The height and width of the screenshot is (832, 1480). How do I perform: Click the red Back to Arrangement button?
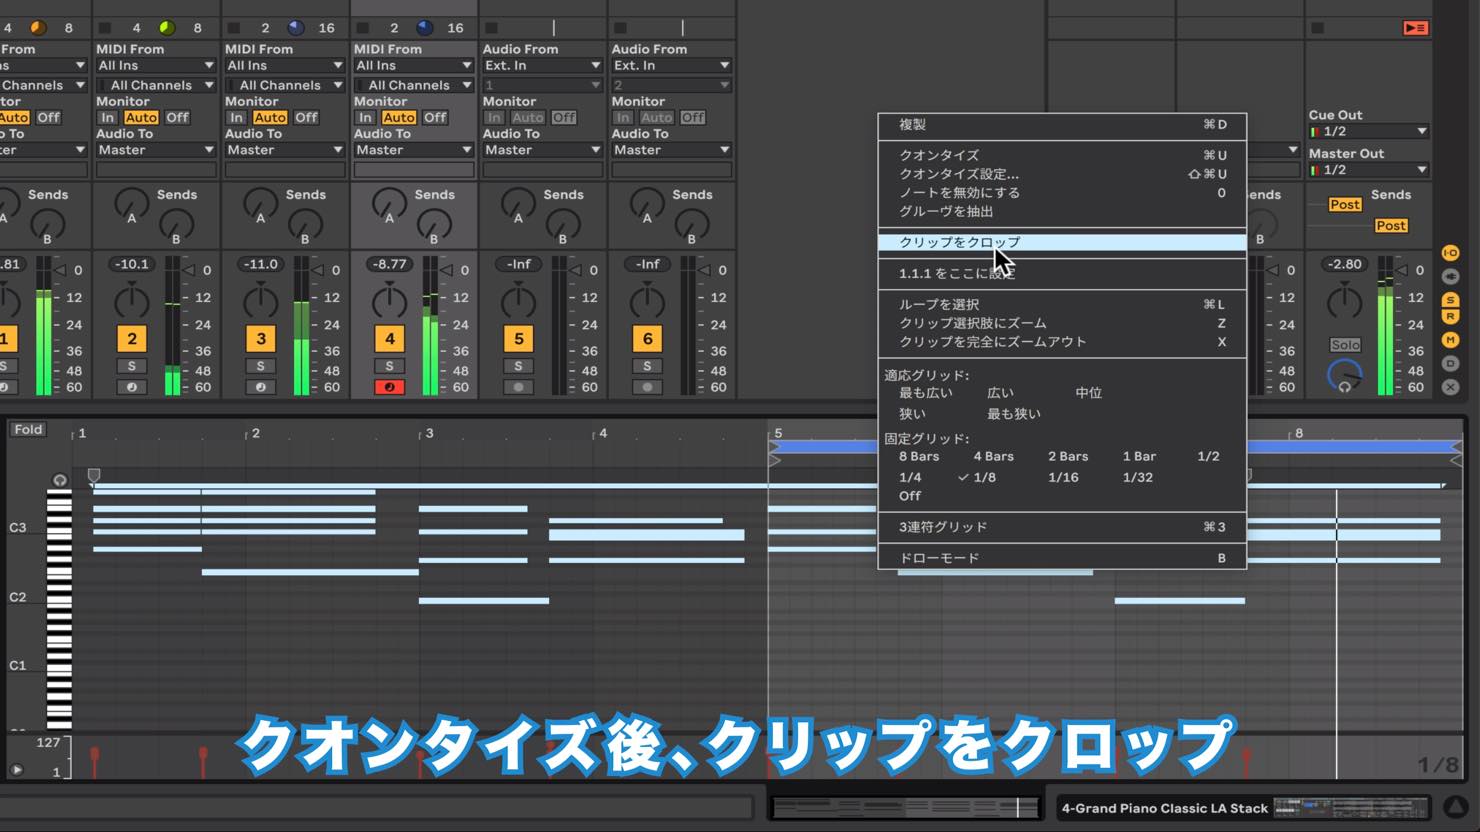1415,28
